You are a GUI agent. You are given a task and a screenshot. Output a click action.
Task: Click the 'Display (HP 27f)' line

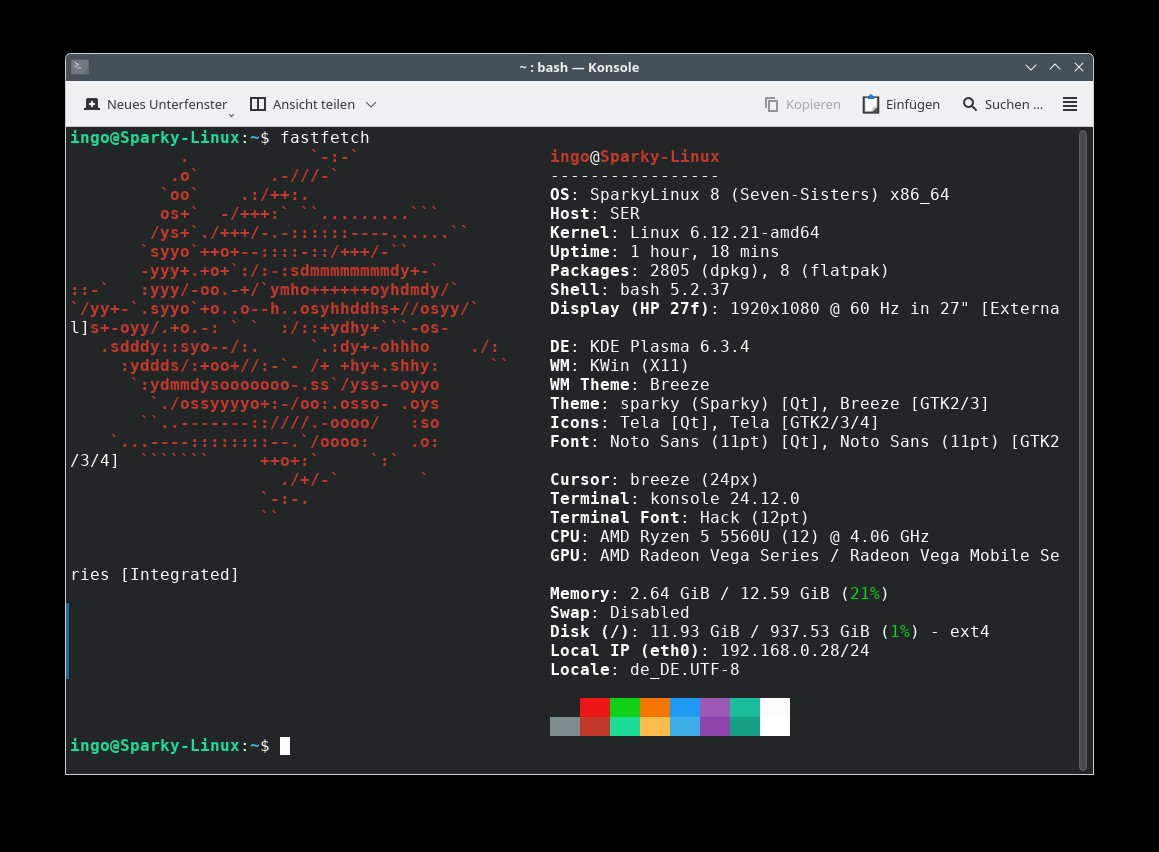[804, 309]
